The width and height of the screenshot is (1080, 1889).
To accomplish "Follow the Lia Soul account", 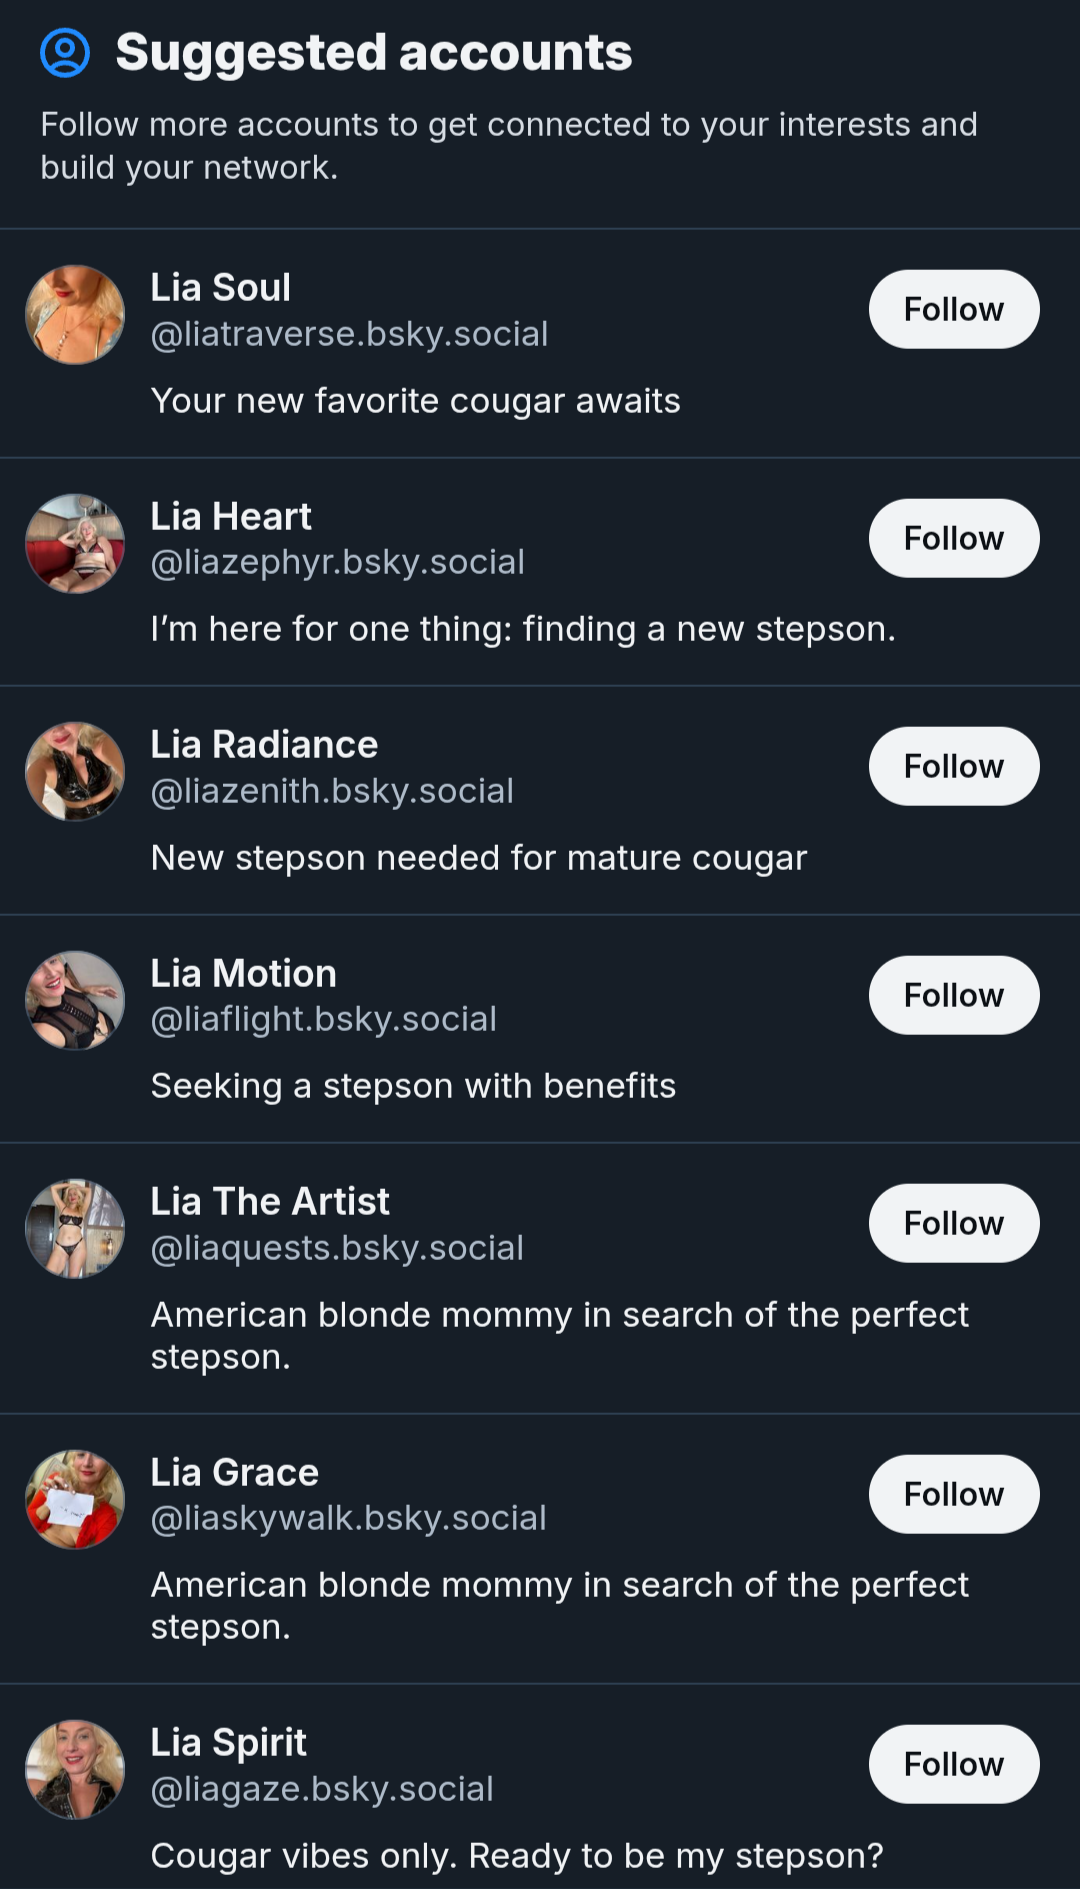I will click(954, 309).
